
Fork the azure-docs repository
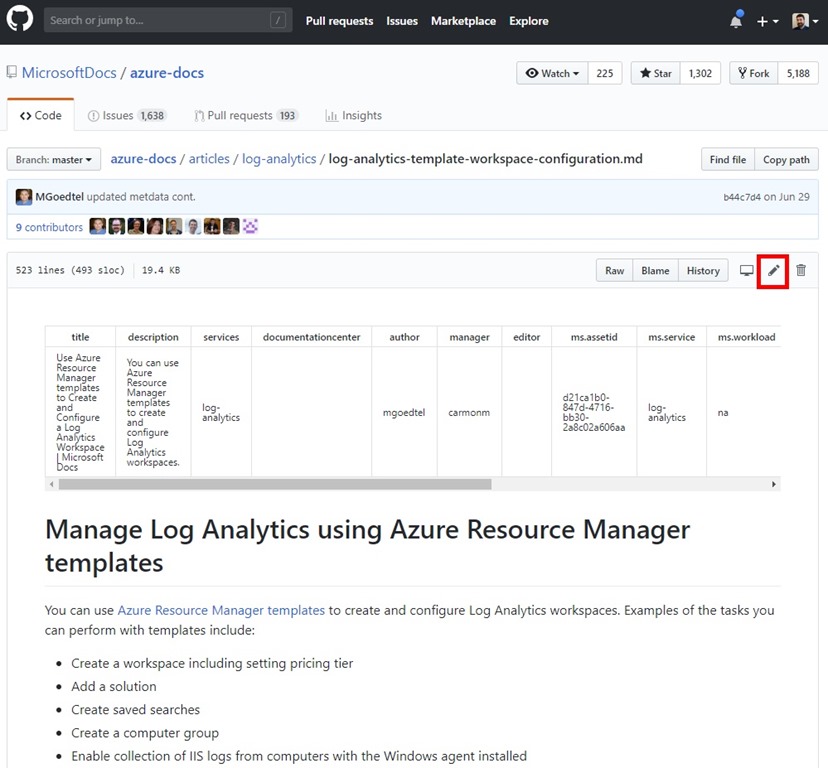point(753,73)
